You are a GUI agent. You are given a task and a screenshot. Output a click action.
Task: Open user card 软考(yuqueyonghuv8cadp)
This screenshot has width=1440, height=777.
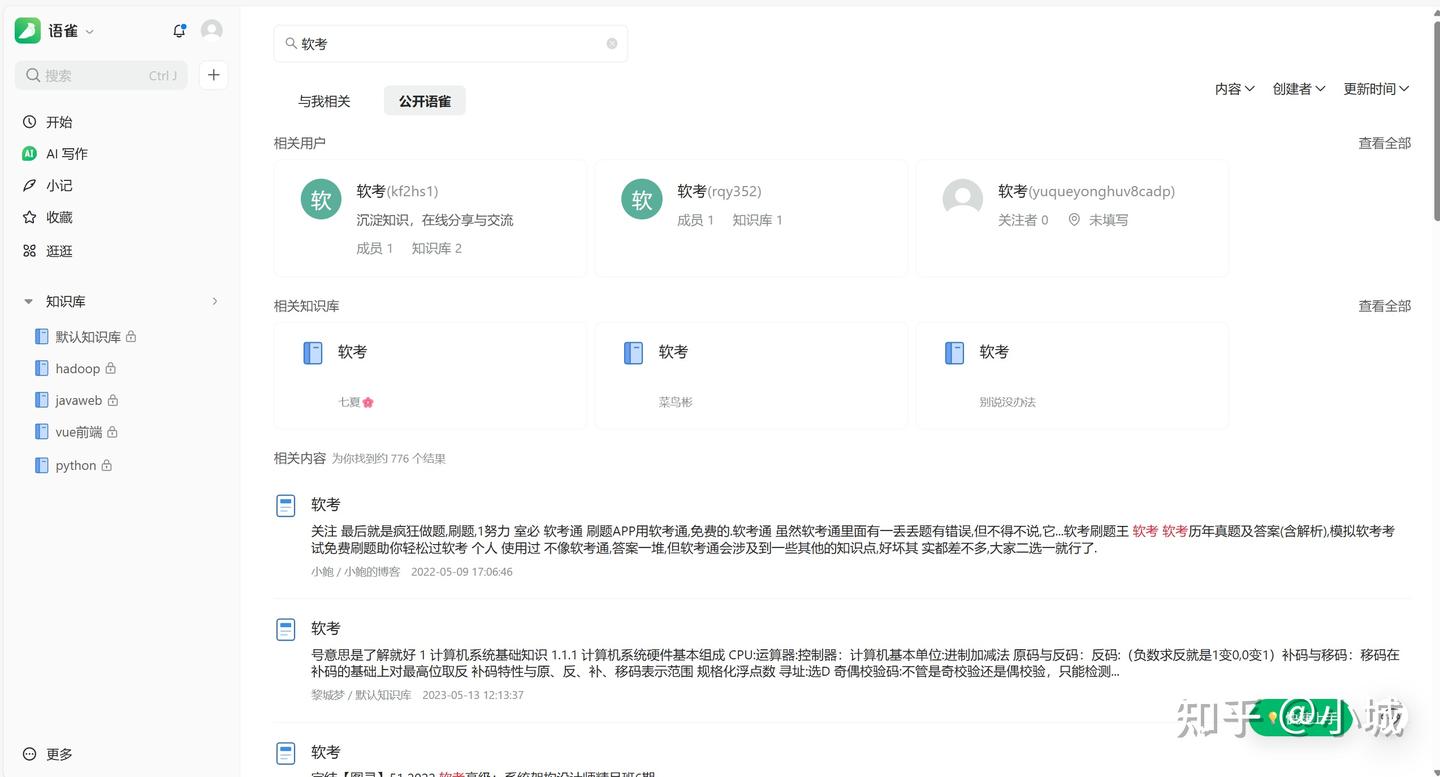tap(1072, 218)
